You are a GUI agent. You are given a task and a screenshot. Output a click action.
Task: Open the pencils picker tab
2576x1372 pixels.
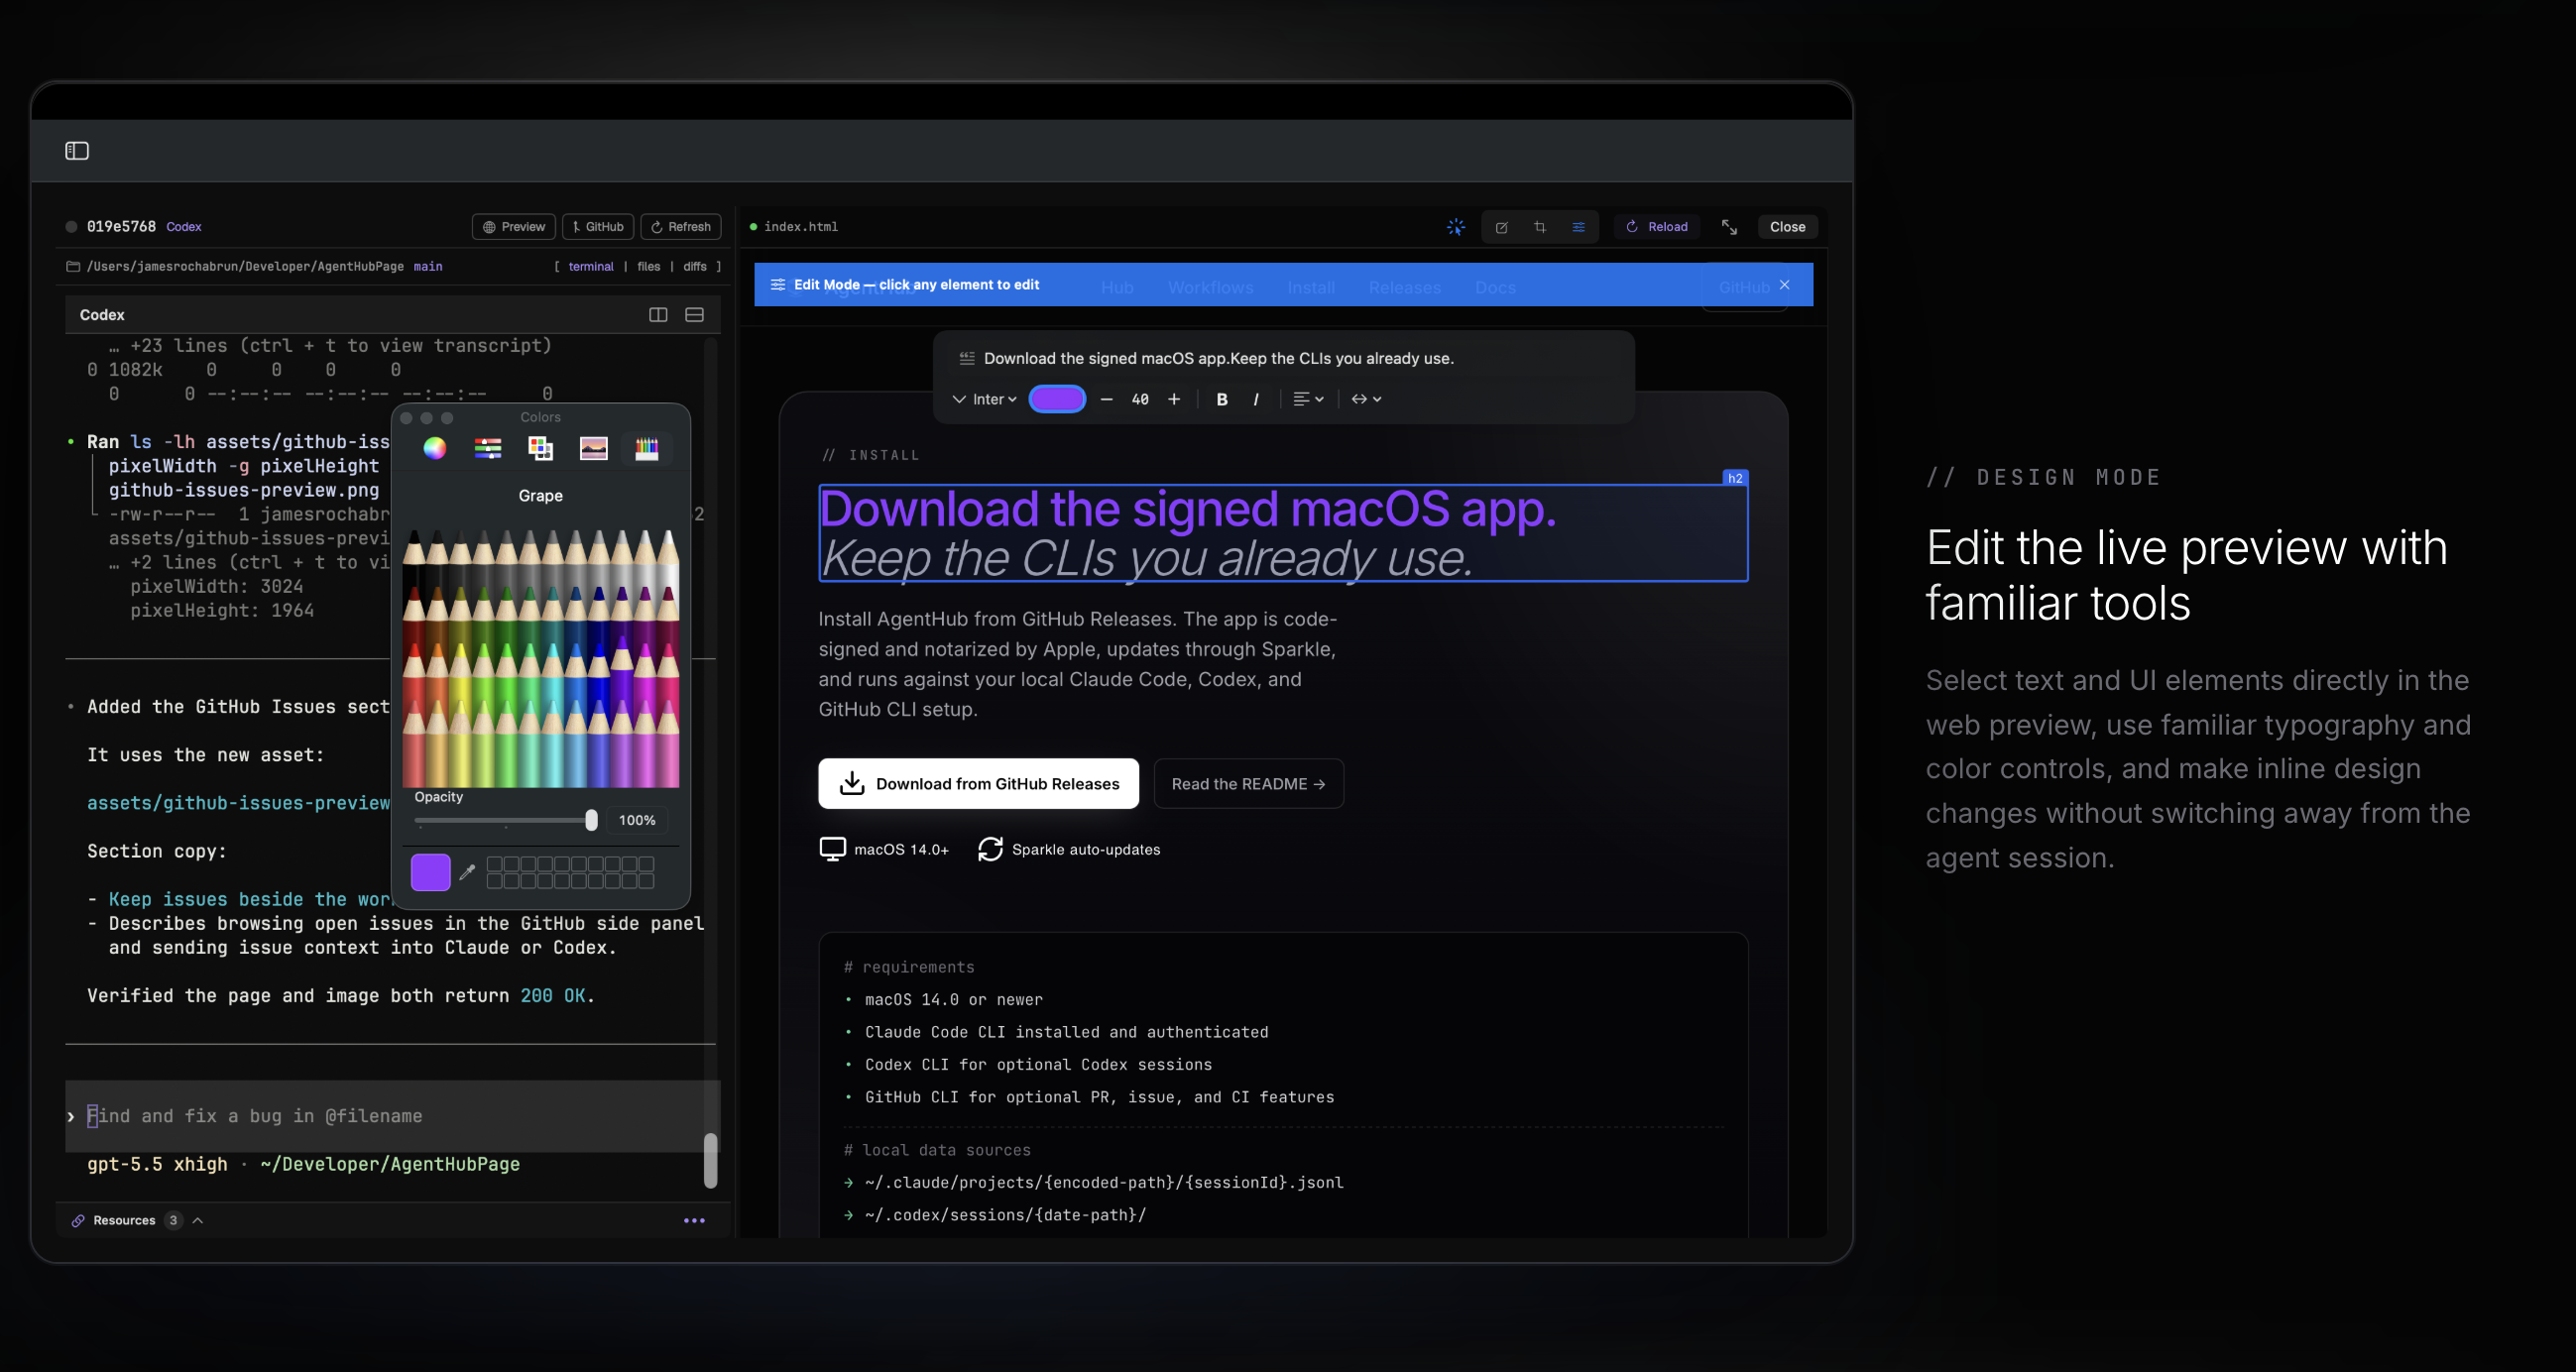click(x=647, y=448)
